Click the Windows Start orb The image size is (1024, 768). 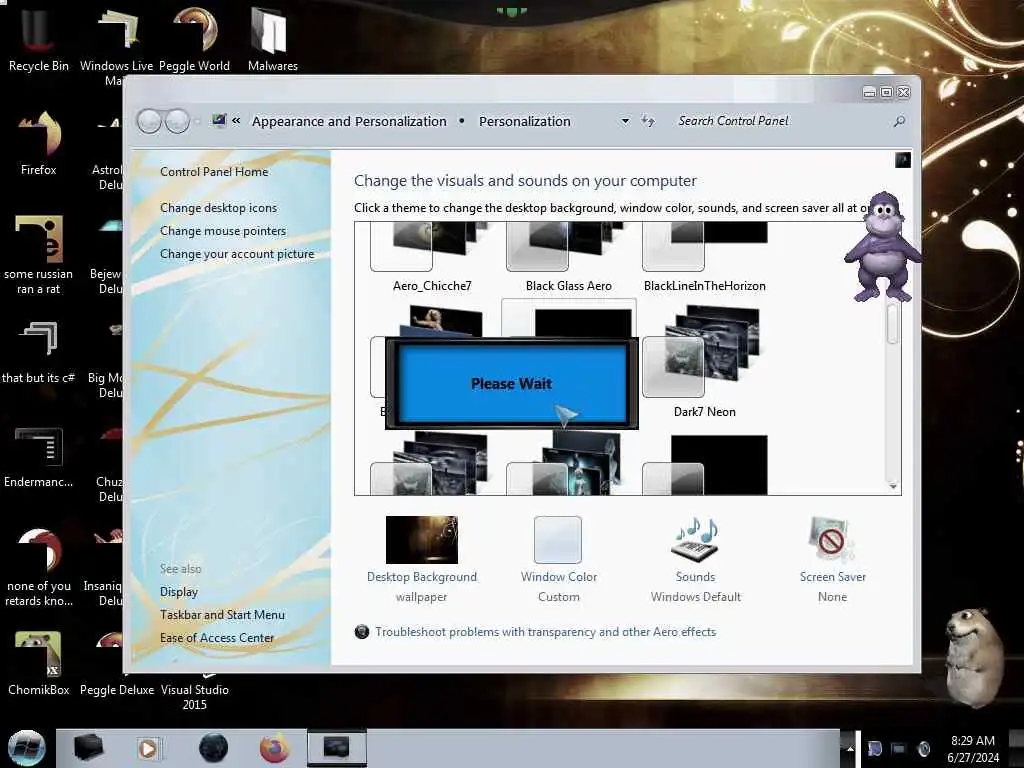(27, 748)
